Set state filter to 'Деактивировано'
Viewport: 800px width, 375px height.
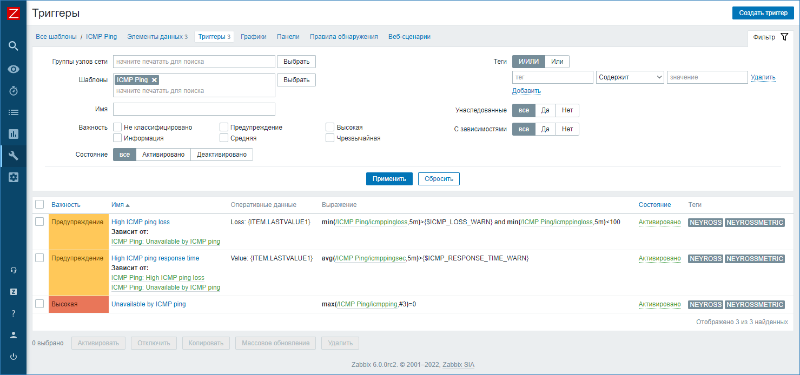tap(221, 155)
